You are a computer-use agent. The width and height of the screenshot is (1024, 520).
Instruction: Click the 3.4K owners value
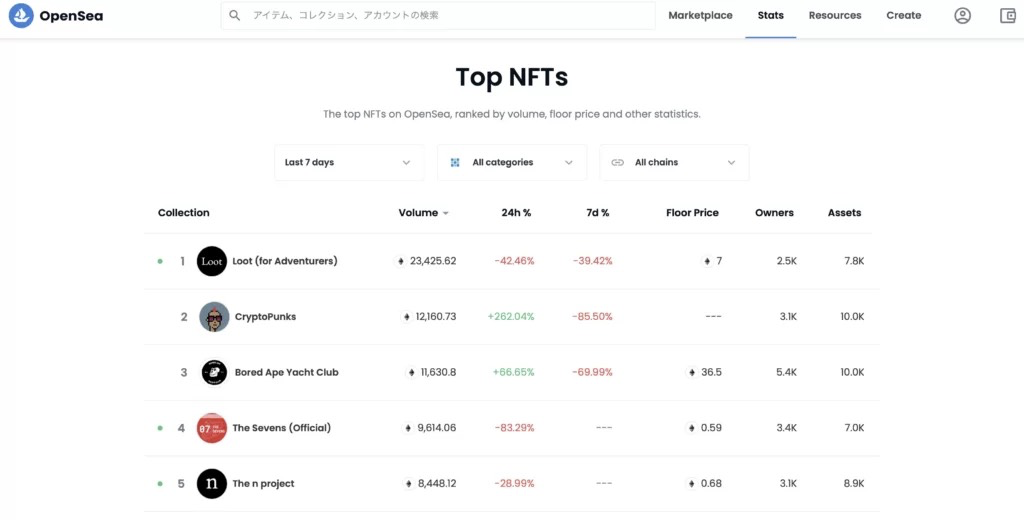point(787,428)
